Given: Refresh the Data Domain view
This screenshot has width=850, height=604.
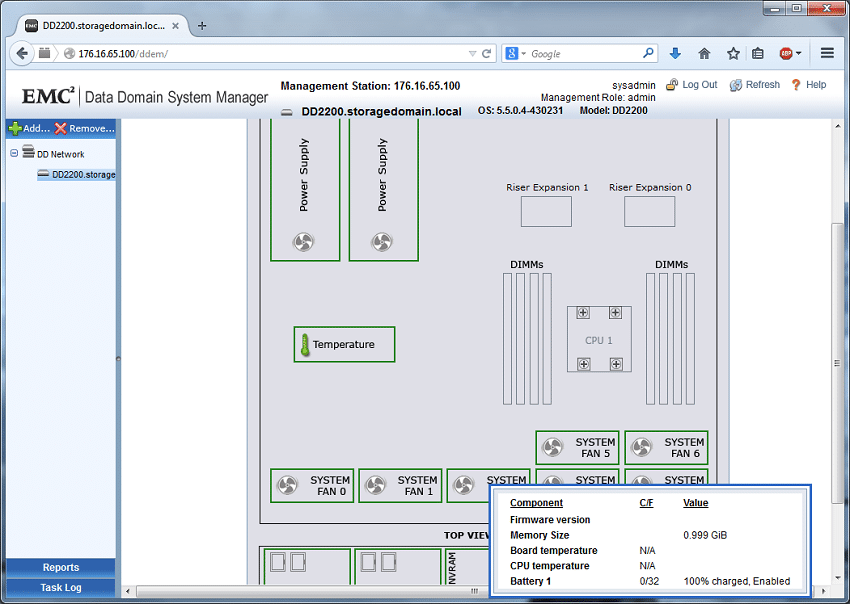Looking at the screenshot, I should pos(755,85).
